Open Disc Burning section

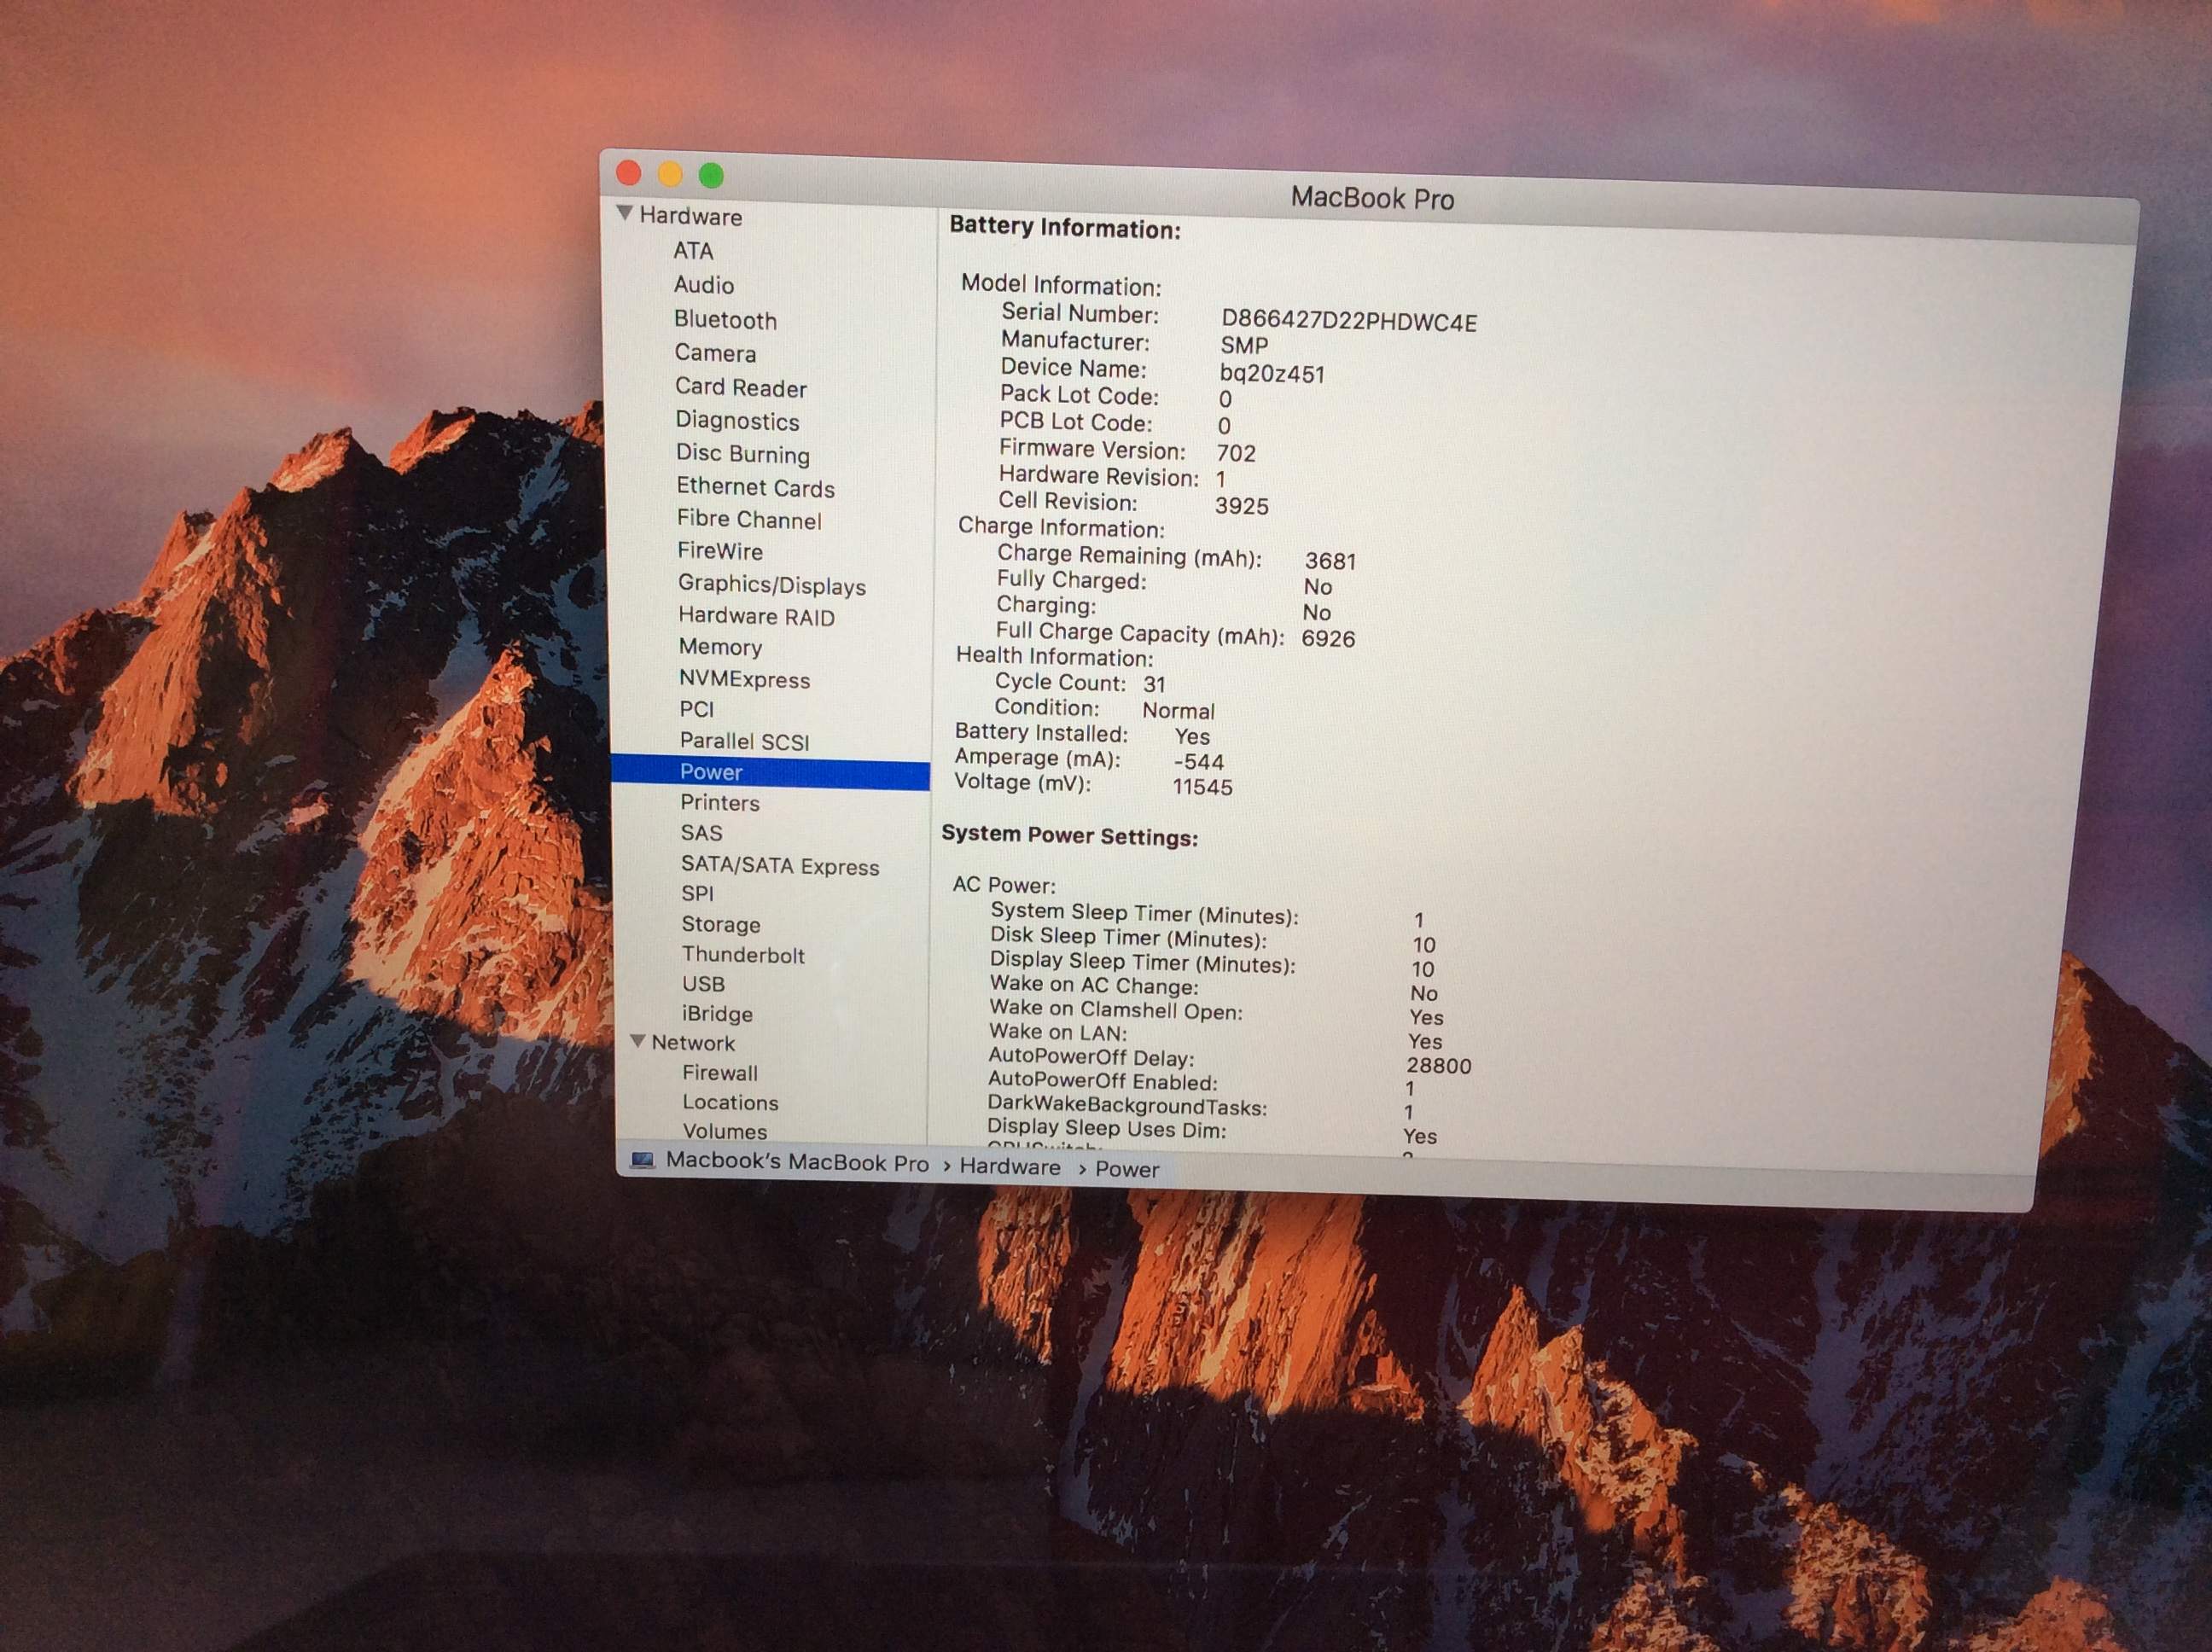(x=743, y=454)
